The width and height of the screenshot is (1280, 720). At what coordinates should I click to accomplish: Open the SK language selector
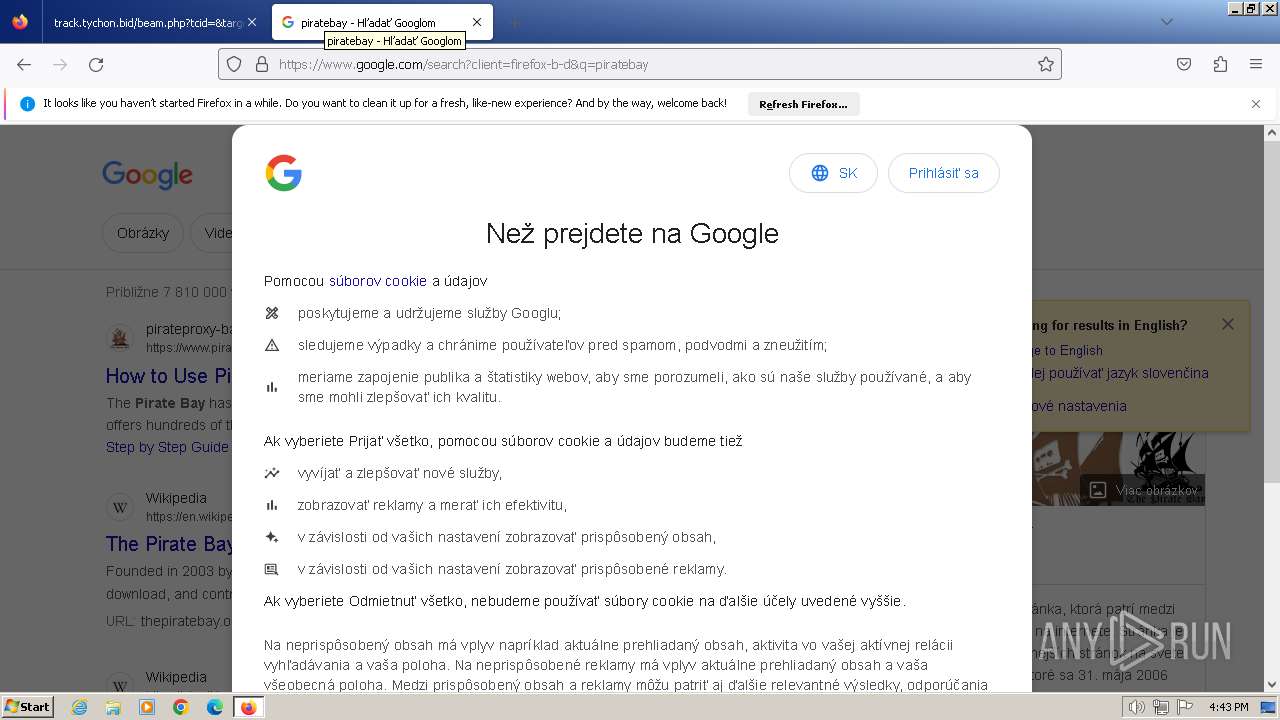(833, 173)
